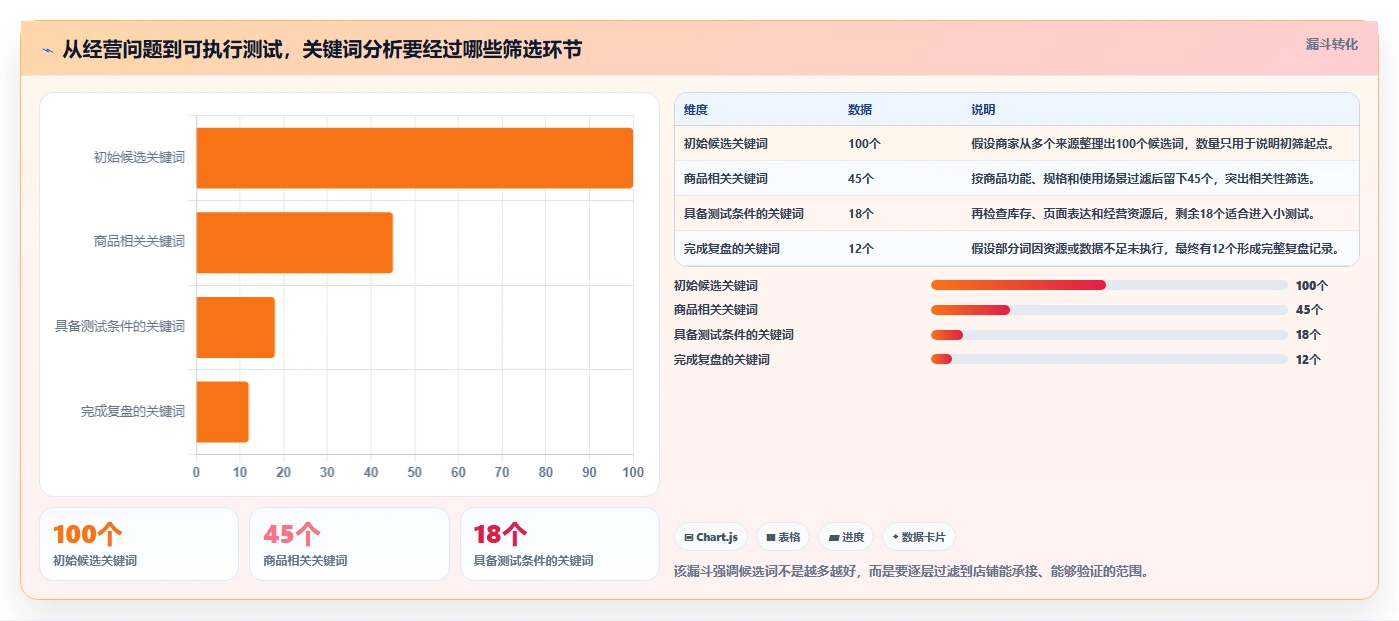Screen dimensions: 1399x621
Task: Click the 维度 table column header
Action: pos(696,110)
